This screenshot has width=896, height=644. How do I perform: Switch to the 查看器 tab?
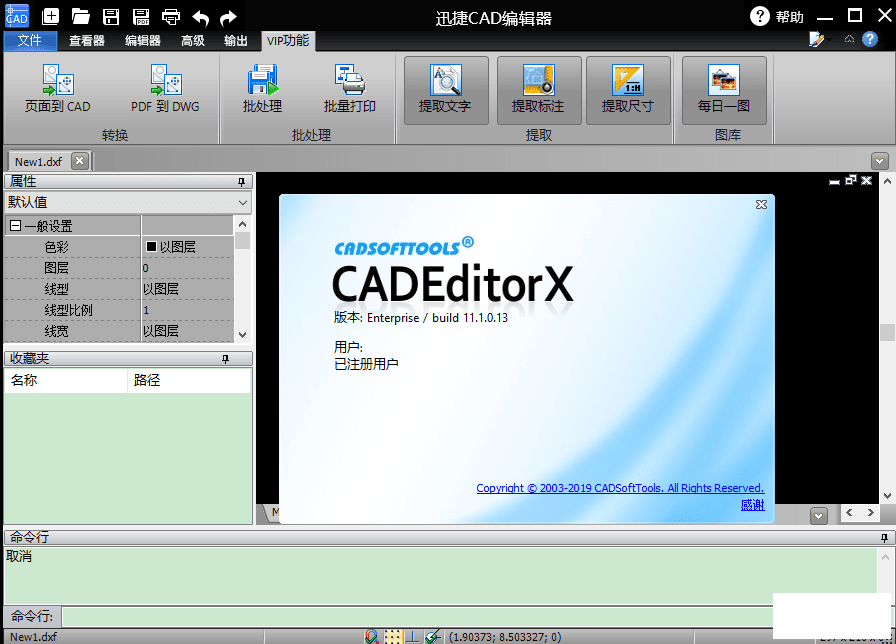click(x=87, y=41)
